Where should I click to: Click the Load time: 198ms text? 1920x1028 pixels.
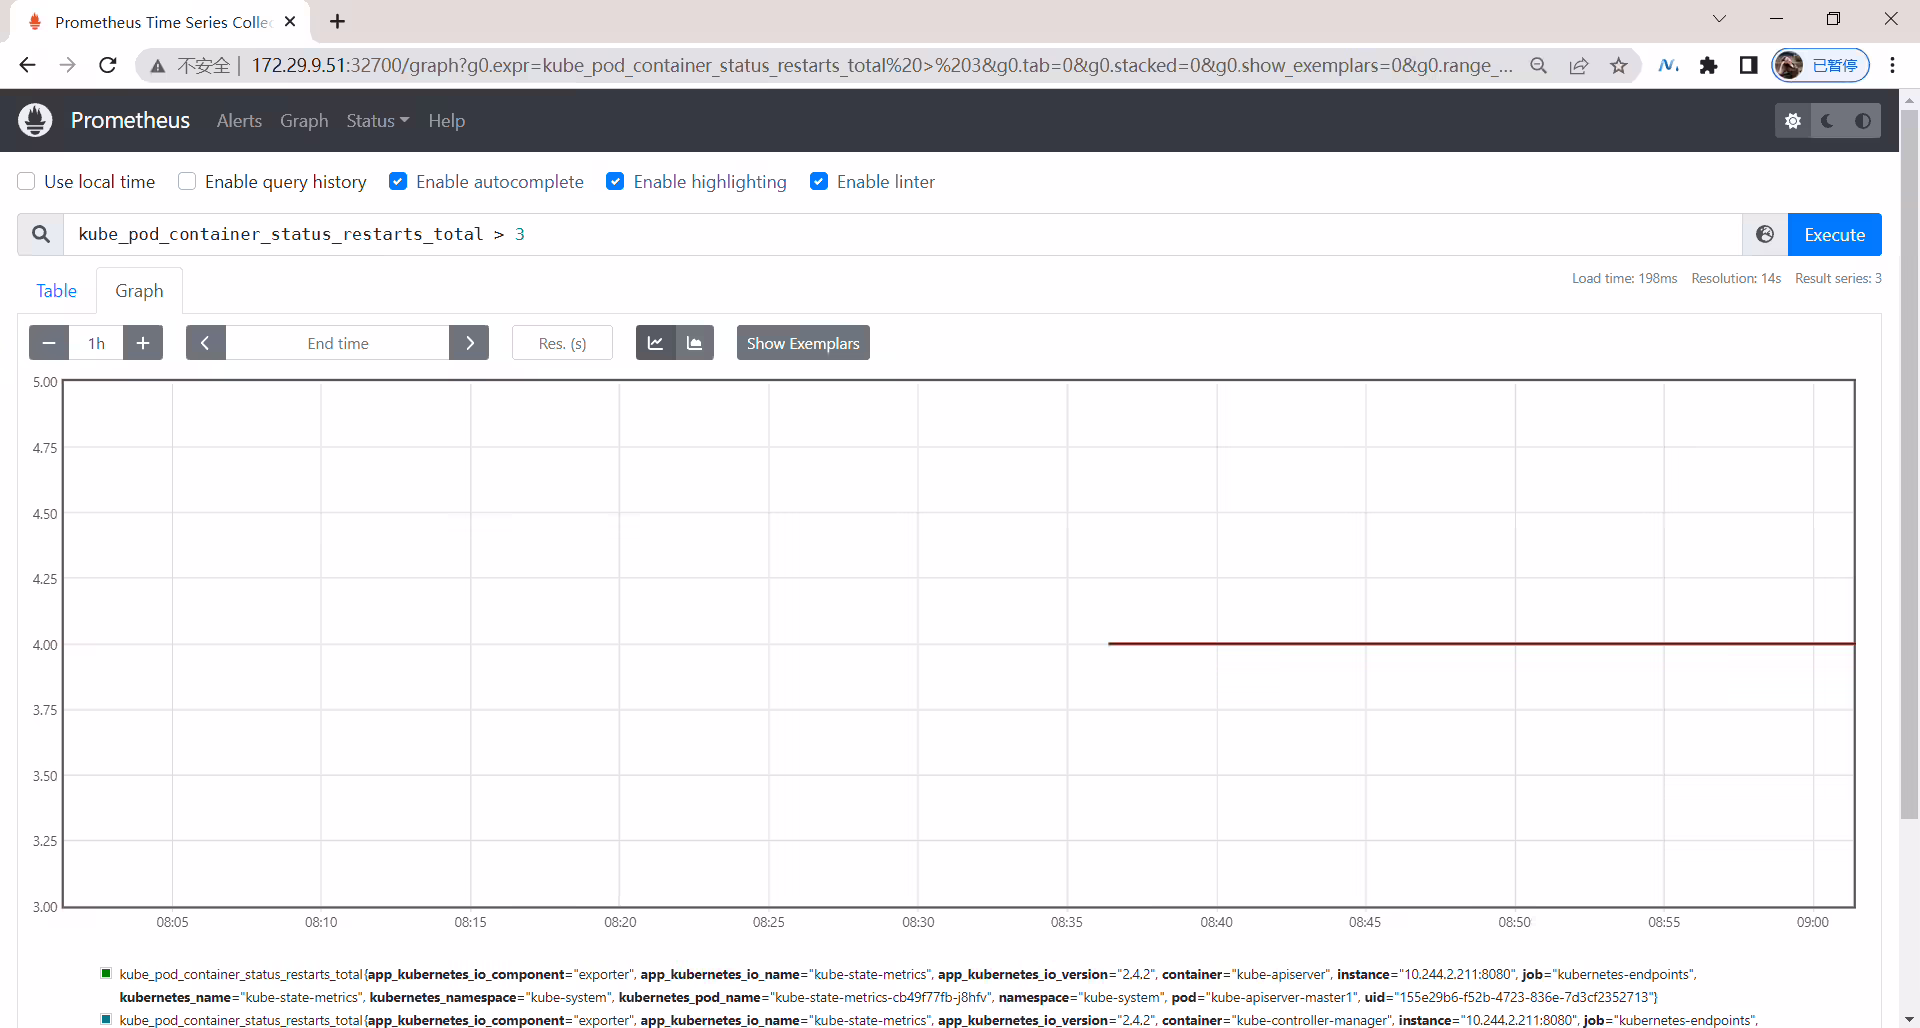tap(1624, 278)
